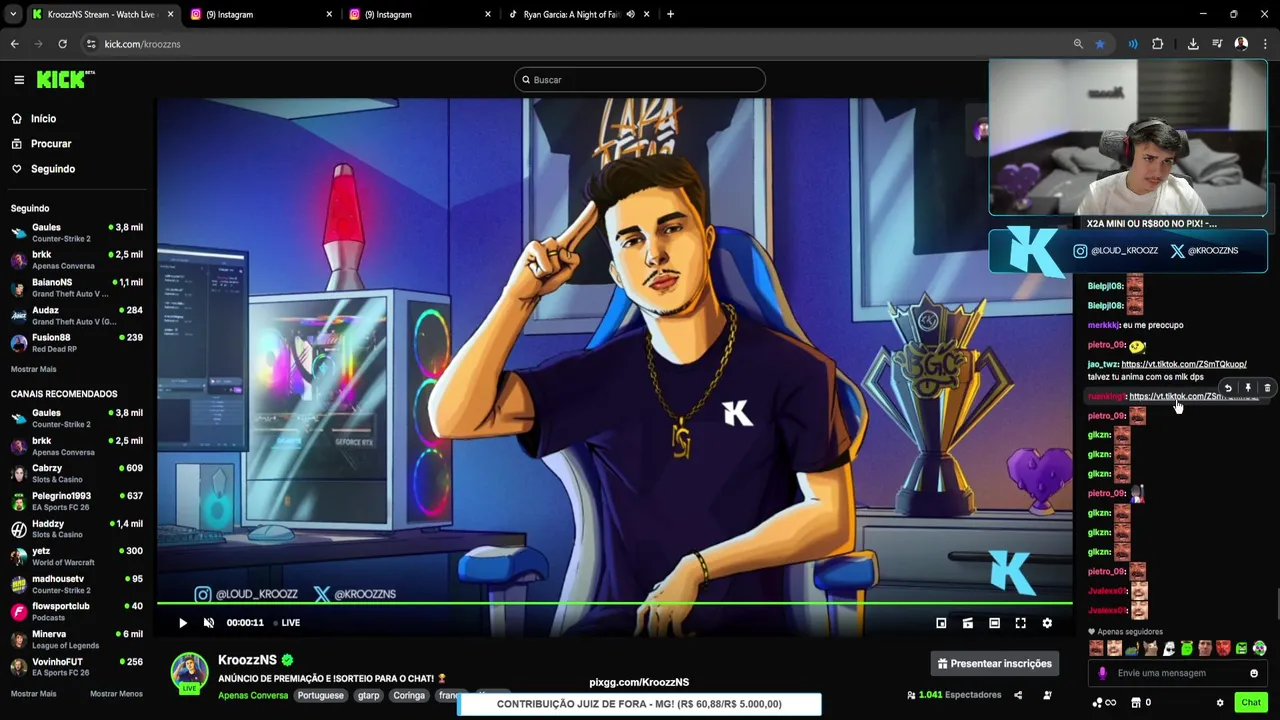Open Pelegrino1993 recommended channel
1280x720 pixels.
click(77, 501)
